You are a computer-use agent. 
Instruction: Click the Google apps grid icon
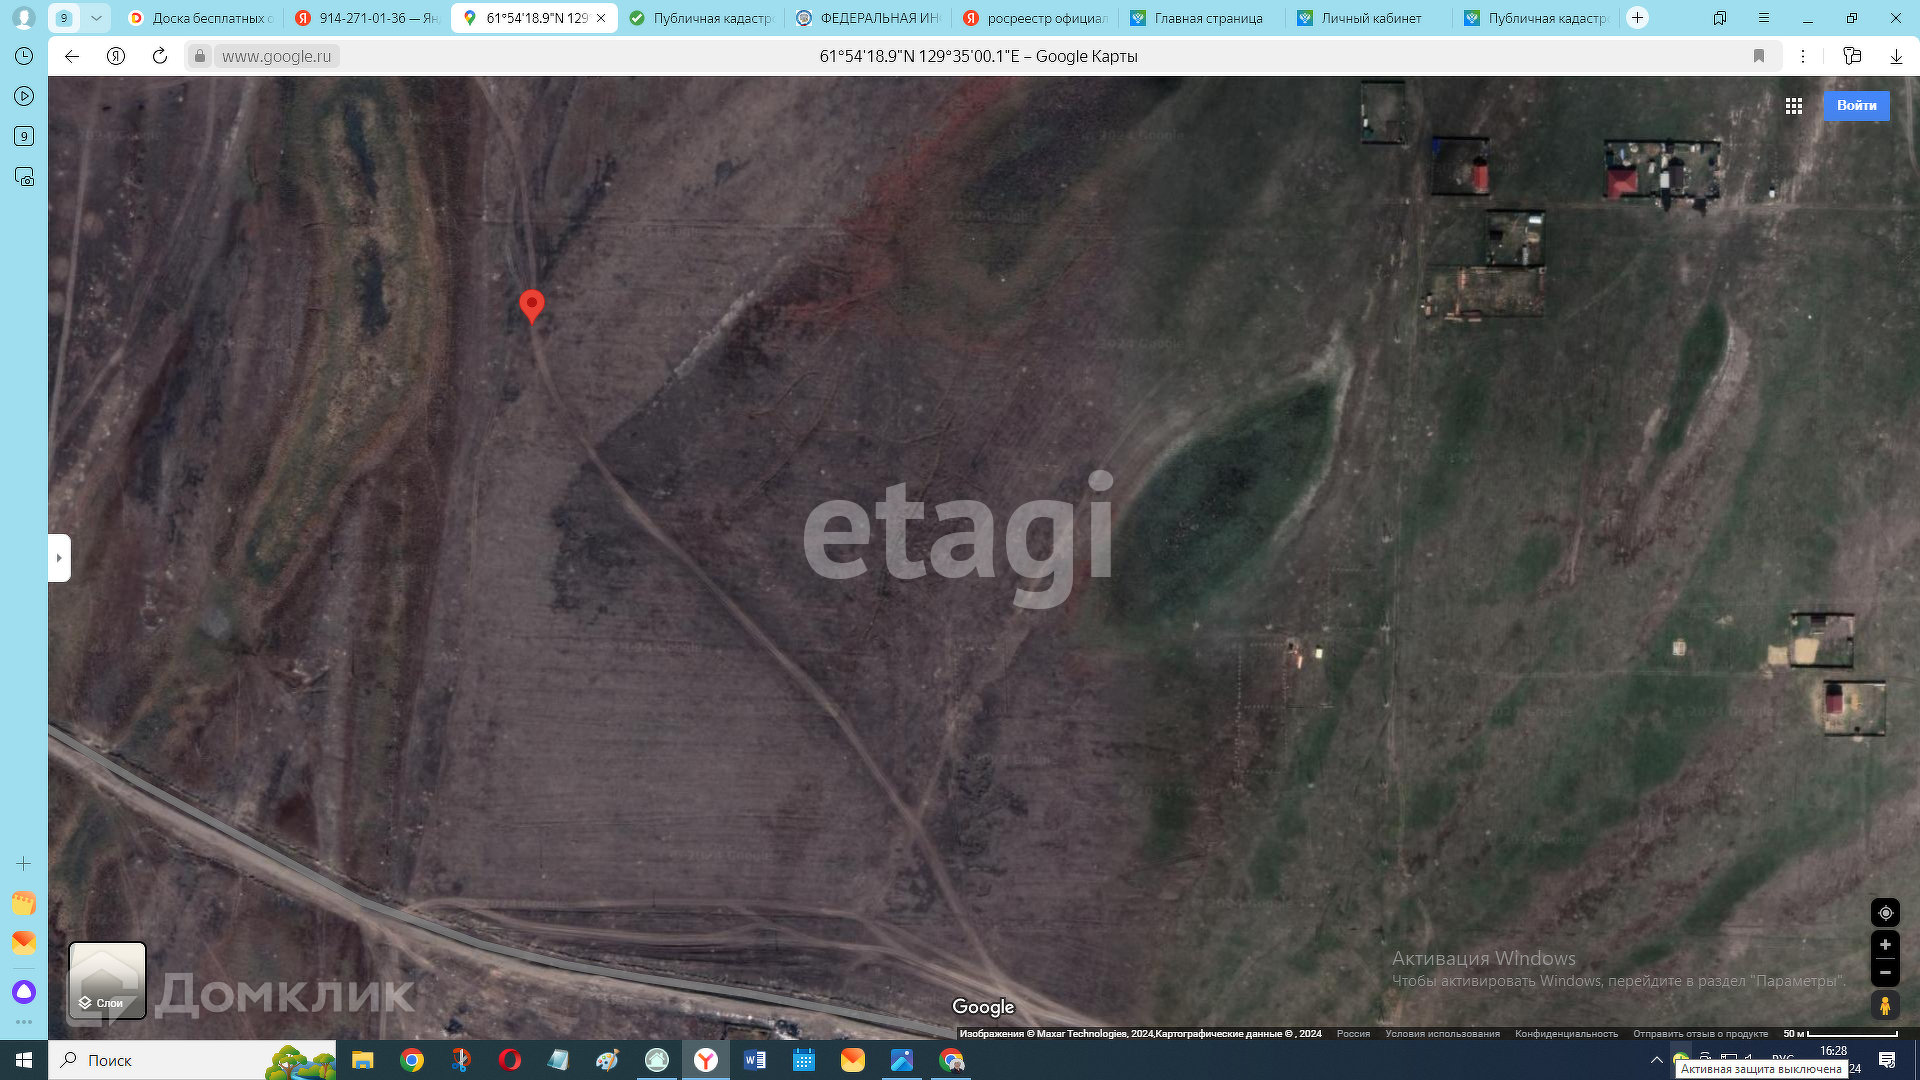[1793, 106]
